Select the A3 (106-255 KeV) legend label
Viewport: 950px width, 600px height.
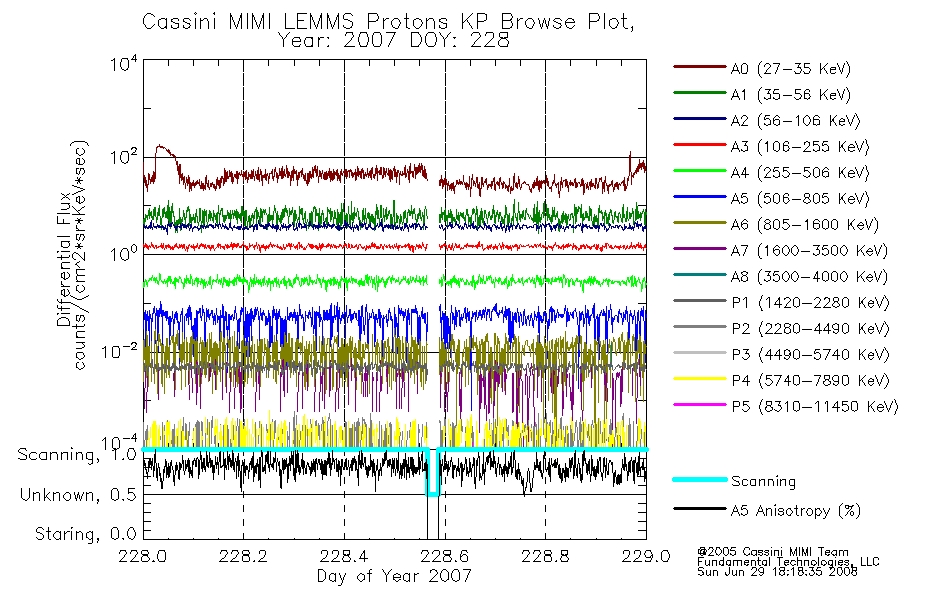tap(800, 147)
